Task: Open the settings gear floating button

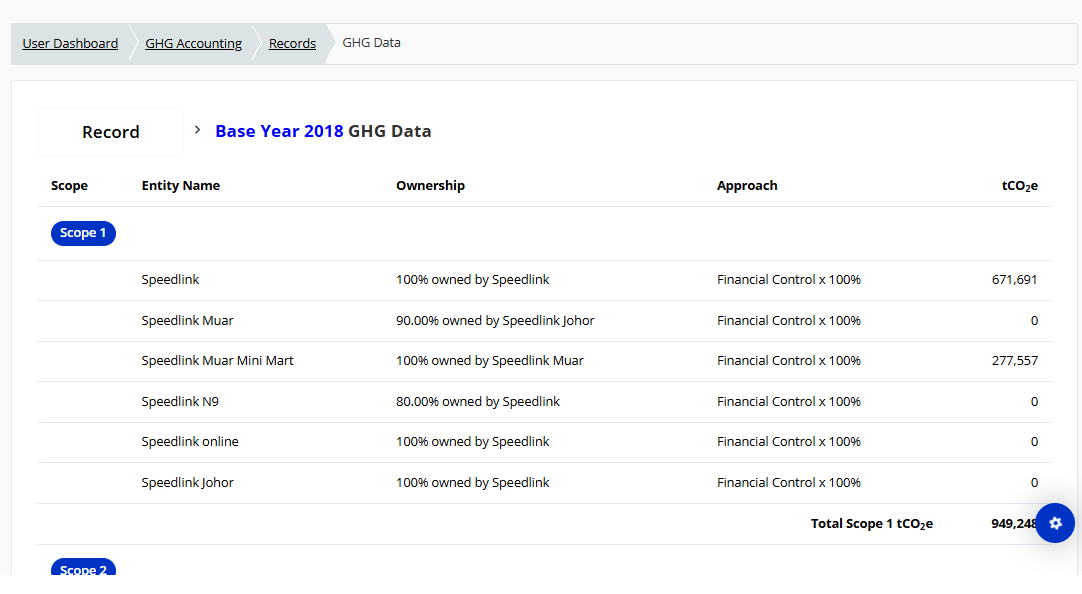Action: (x=1055, y=523)
